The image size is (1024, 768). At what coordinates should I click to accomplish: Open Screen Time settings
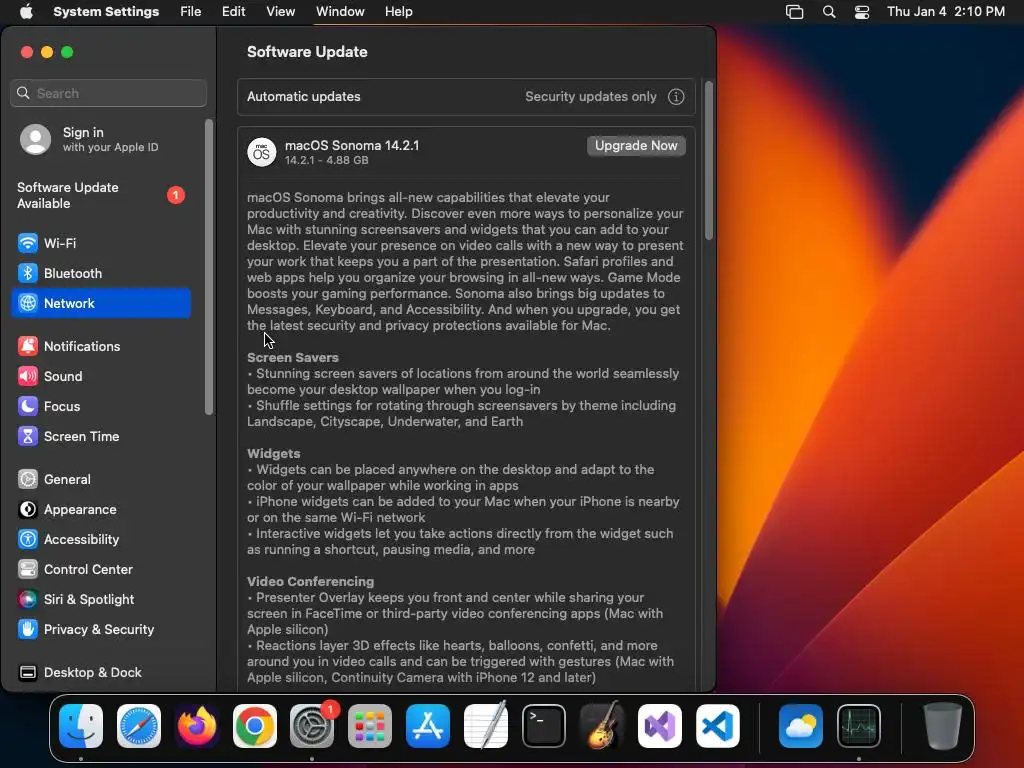click(101, 436)
